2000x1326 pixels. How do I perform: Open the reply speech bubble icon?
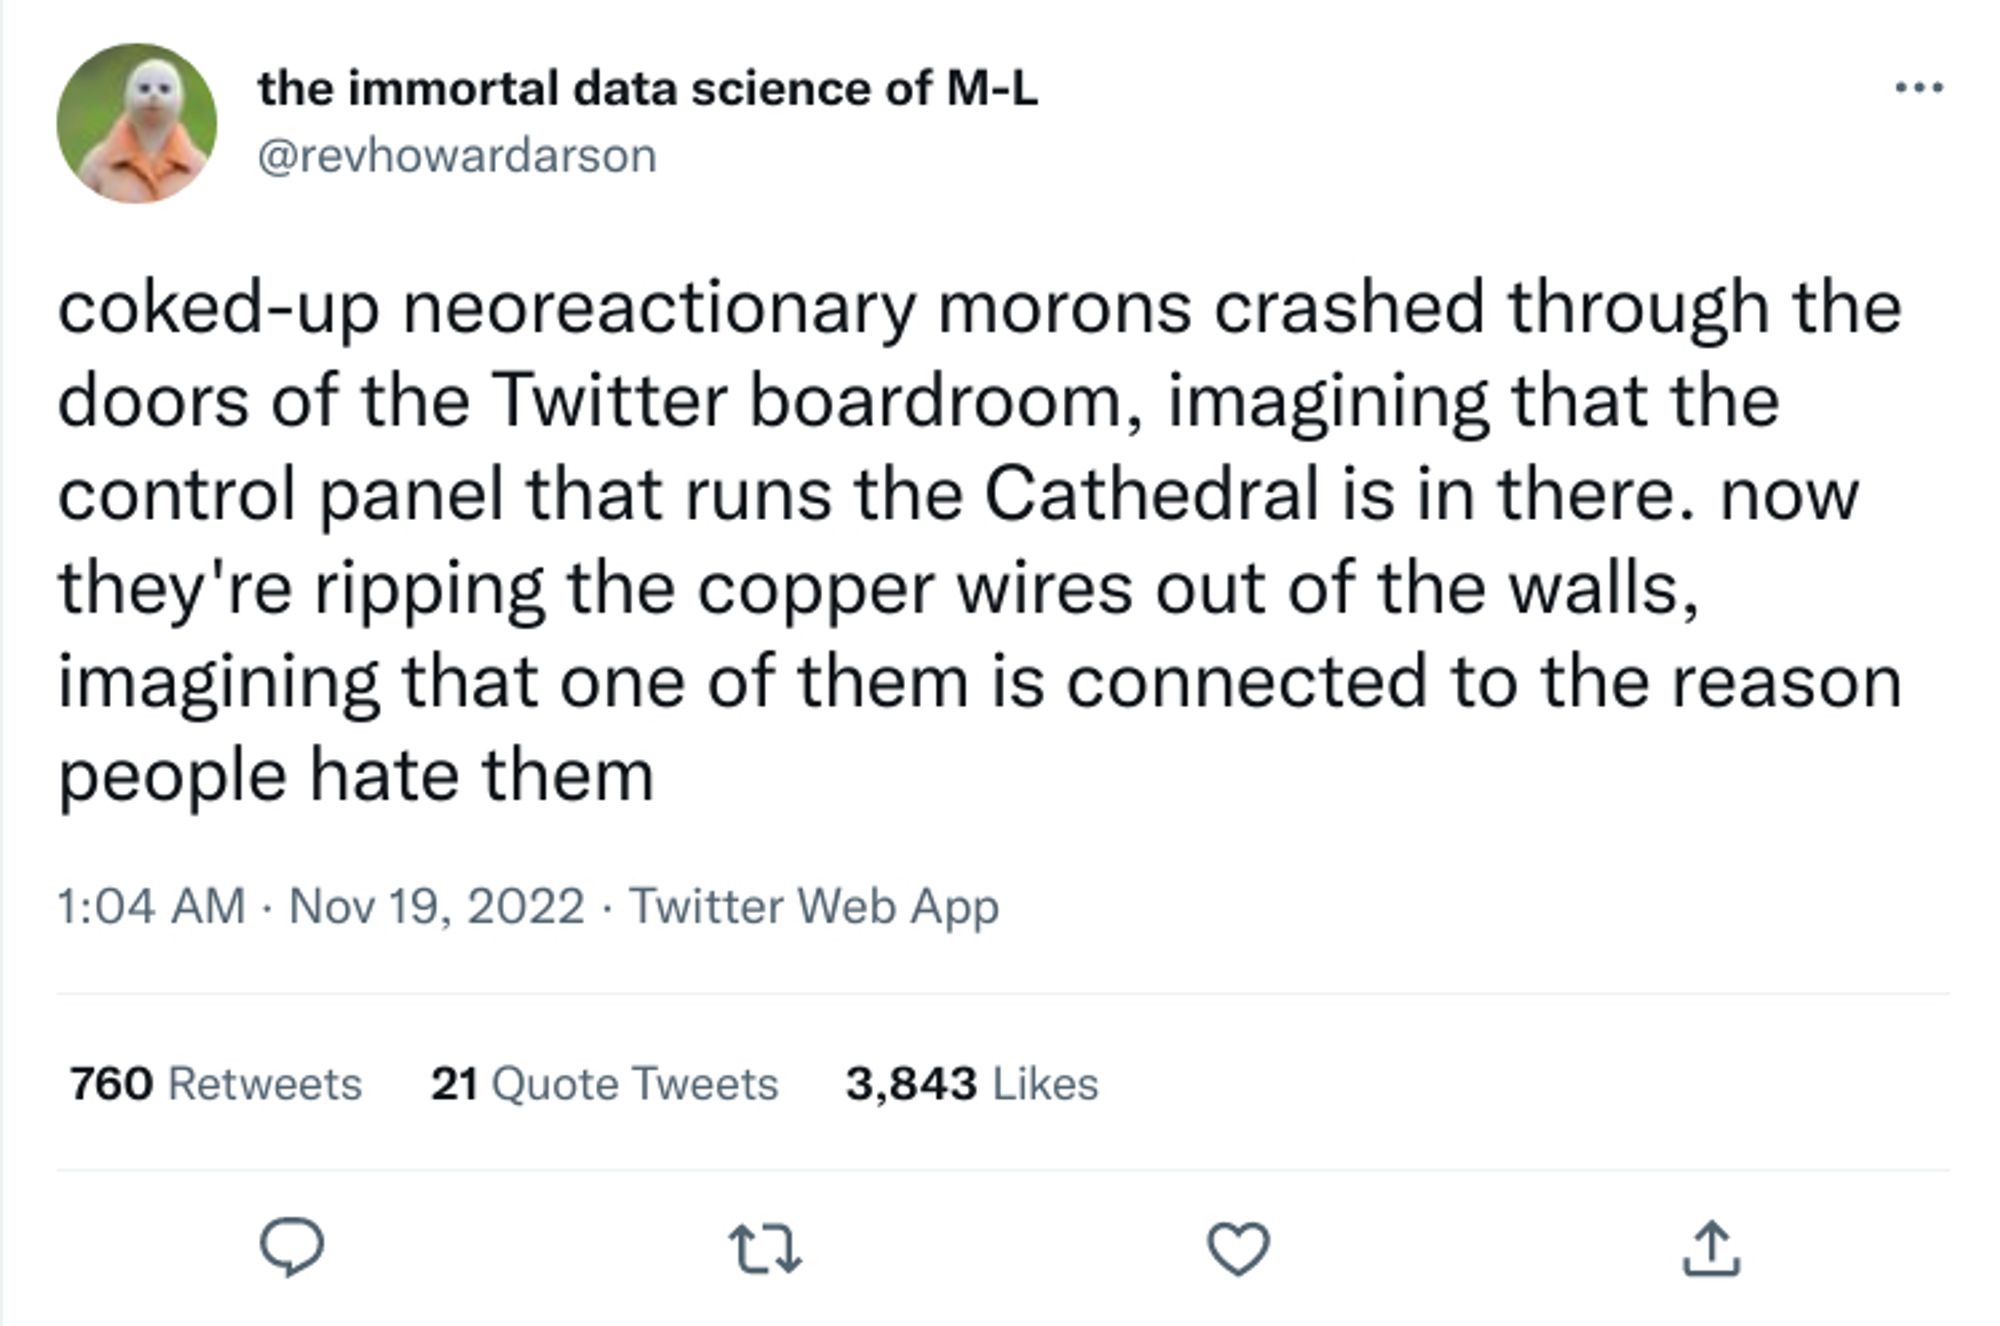click(x=291, y=1248)
